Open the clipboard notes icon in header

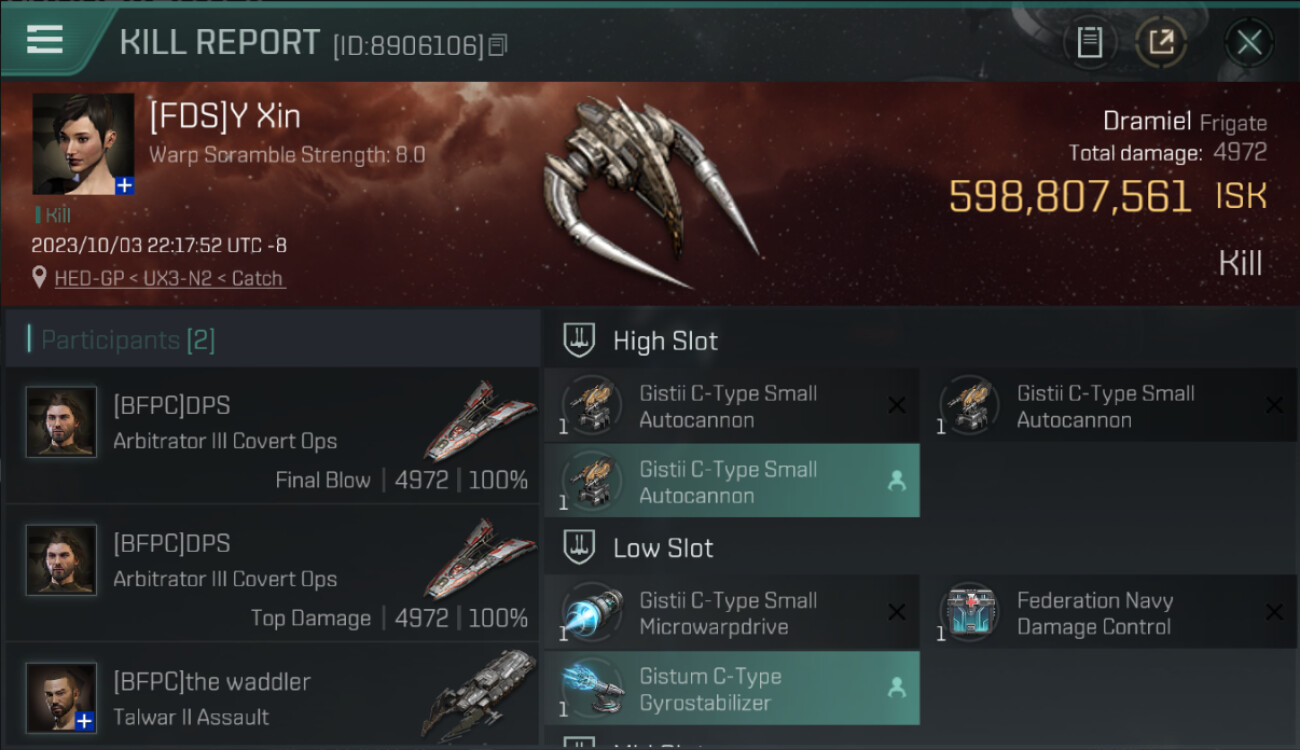tap(1089, 43)
